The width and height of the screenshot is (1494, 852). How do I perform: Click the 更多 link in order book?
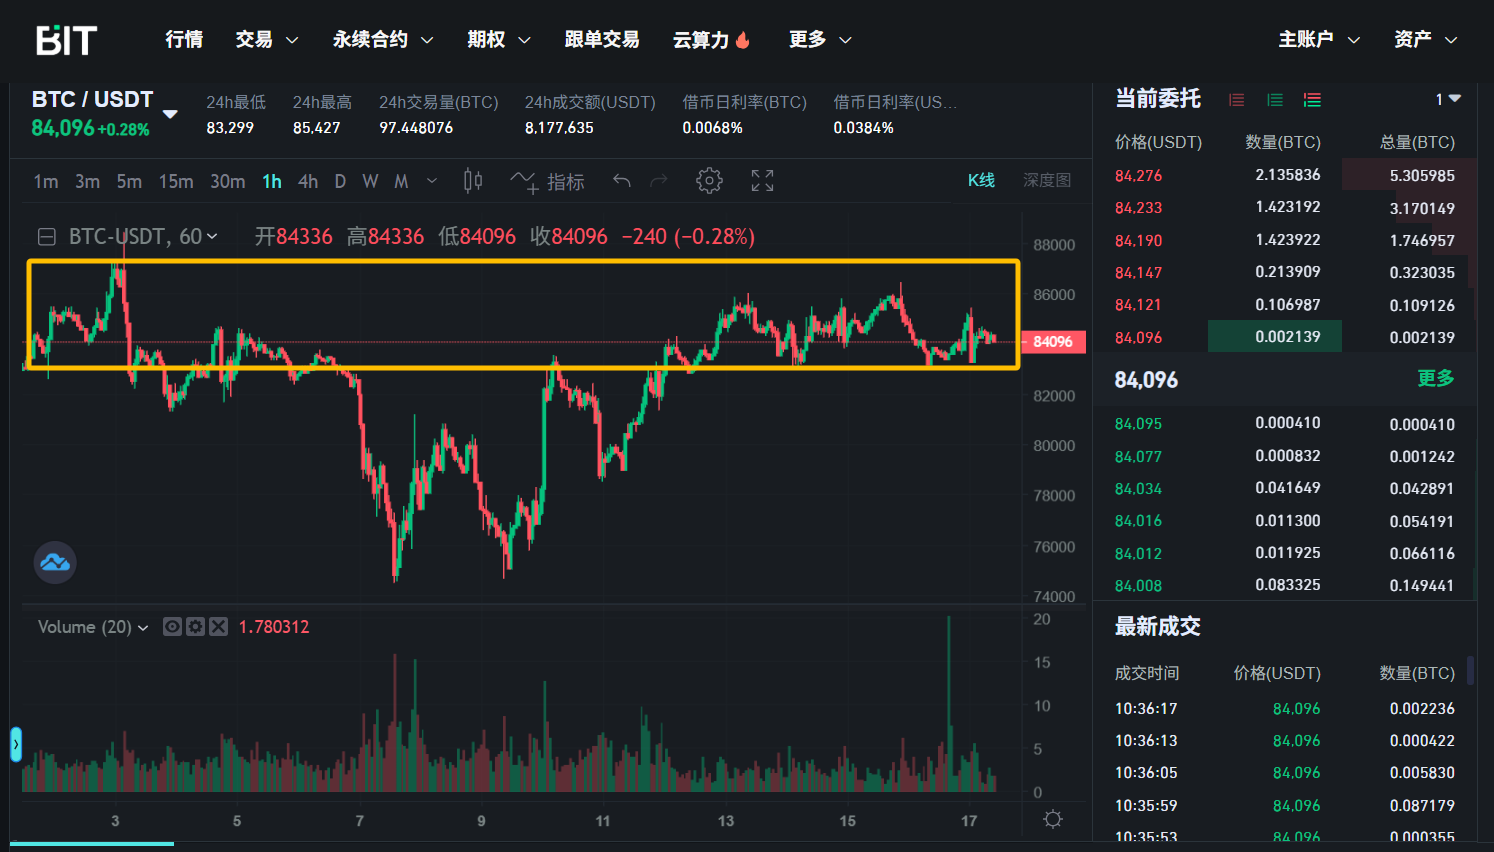(x=1435, y=378)
